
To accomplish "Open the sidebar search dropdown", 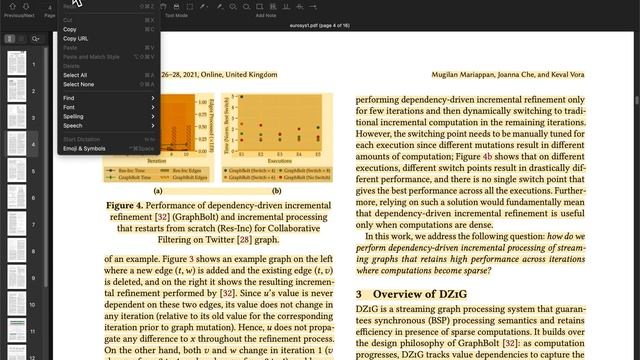I will pyautogui.click(x=36, y=39).
